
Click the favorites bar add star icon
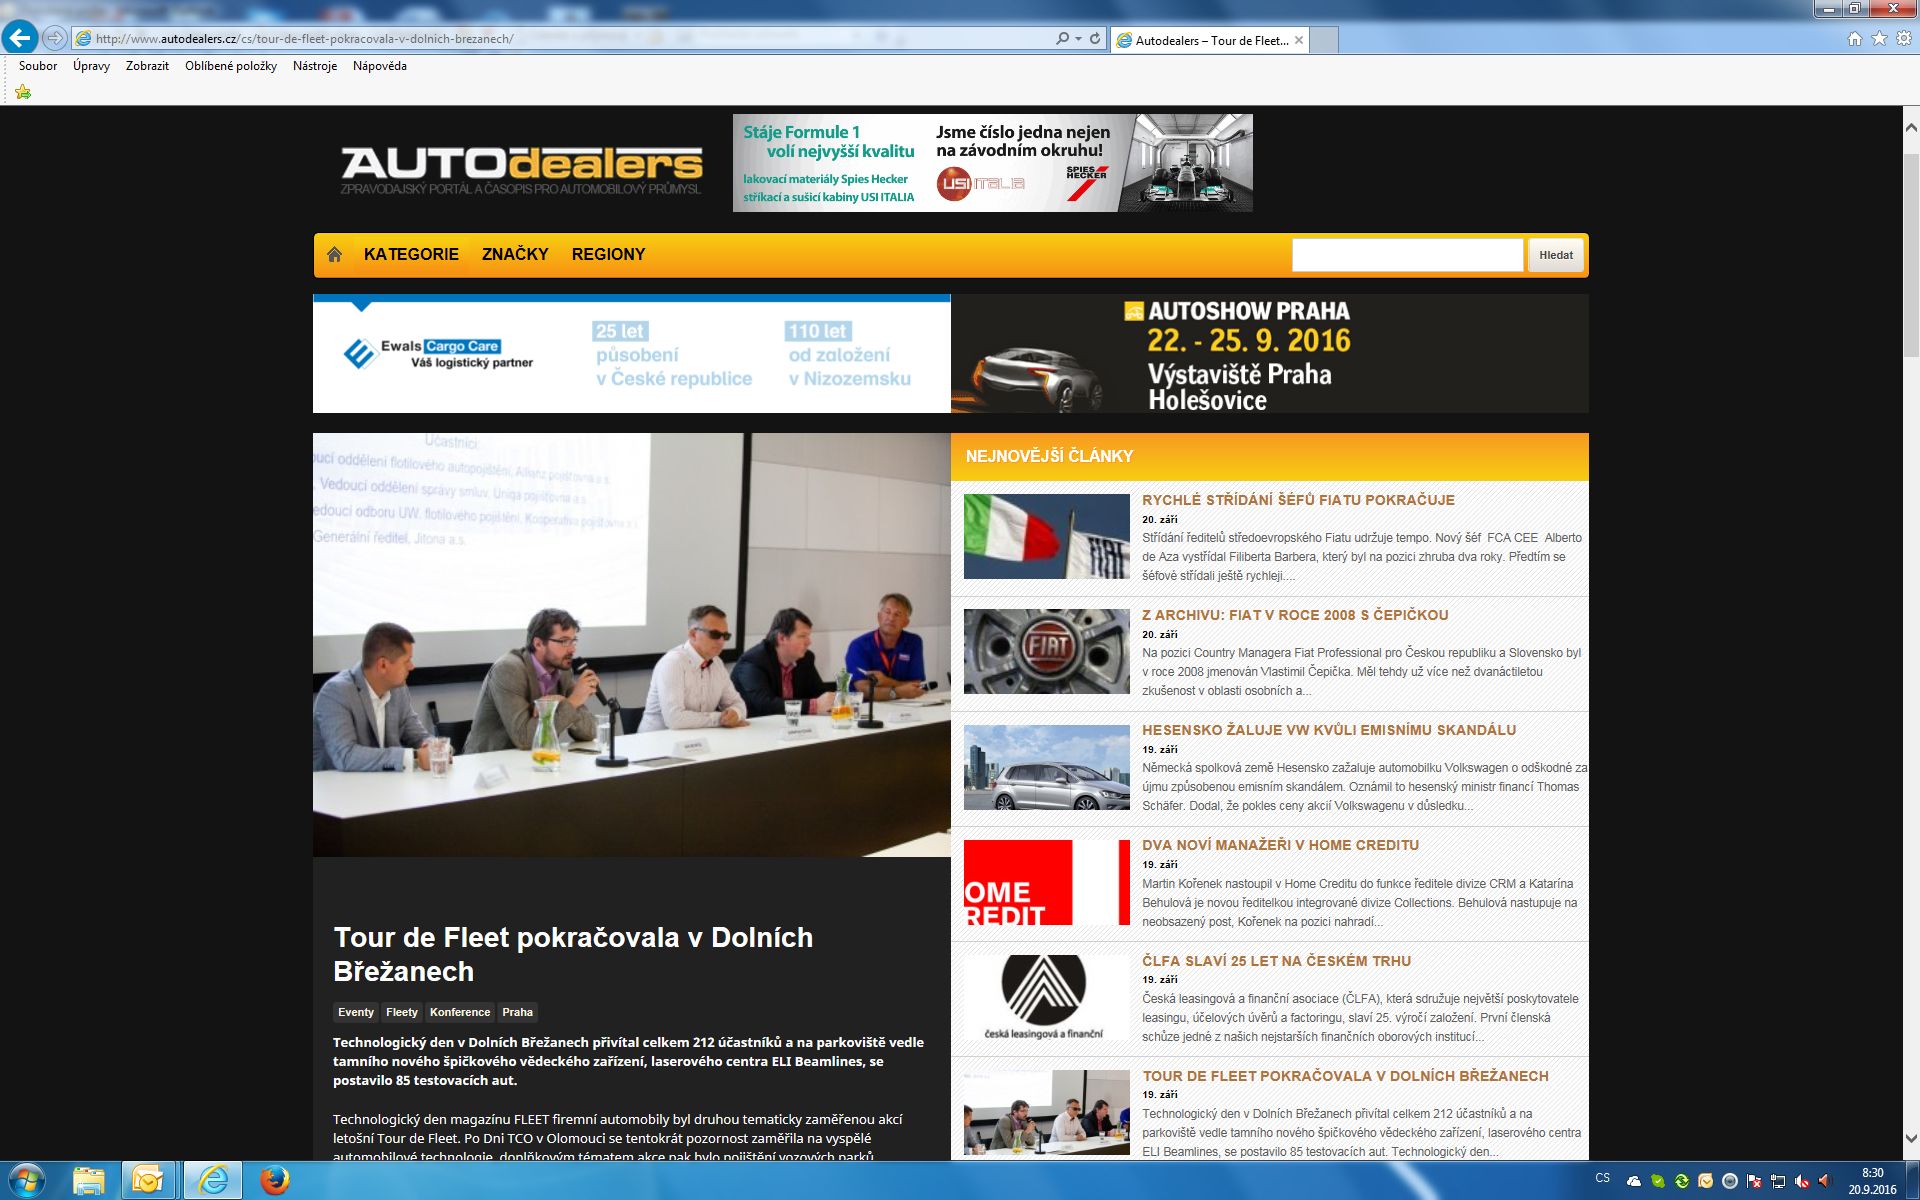(x=23, y=92)
